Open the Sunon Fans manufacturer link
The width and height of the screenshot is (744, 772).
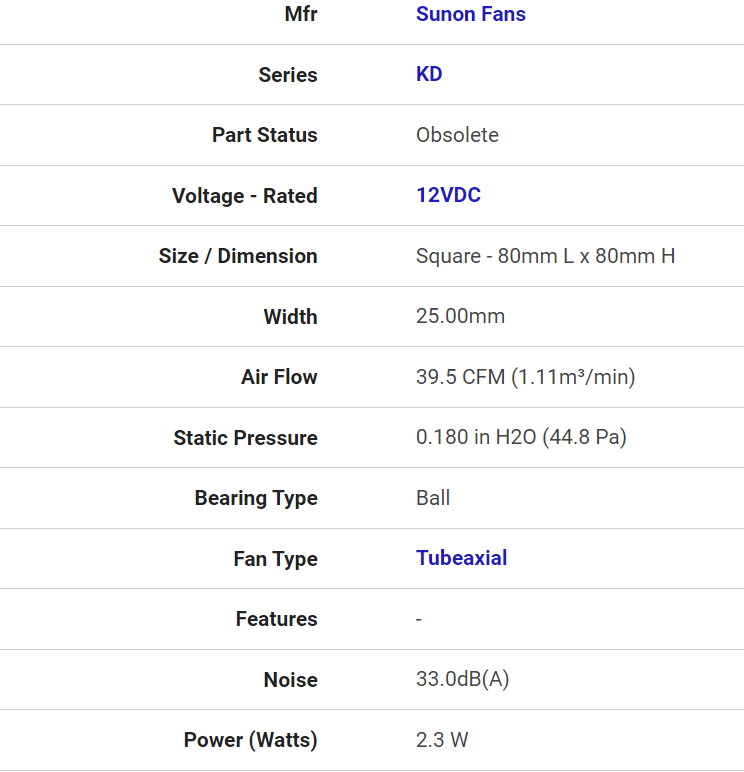[x=471, y=14]
